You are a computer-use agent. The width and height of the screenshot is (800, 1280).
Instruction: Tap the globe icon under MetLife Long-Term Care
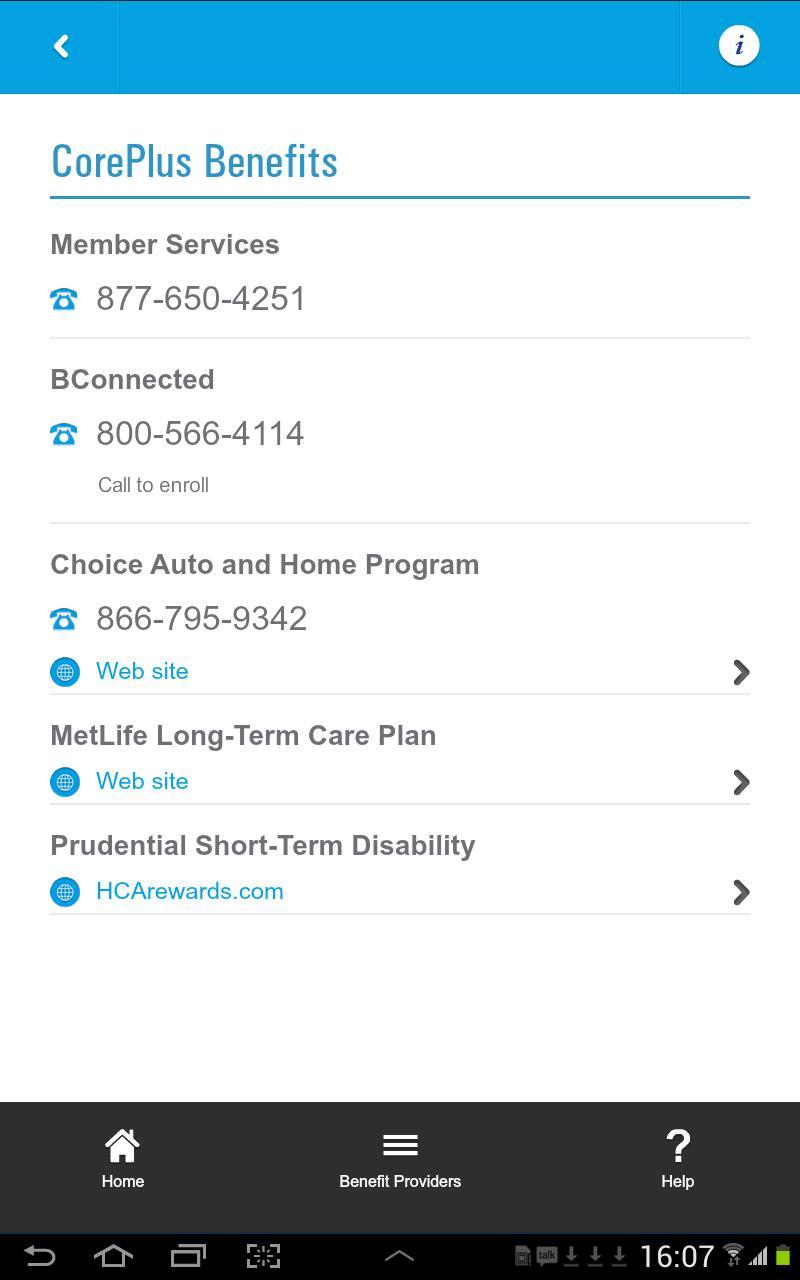(x=65, y=782)
